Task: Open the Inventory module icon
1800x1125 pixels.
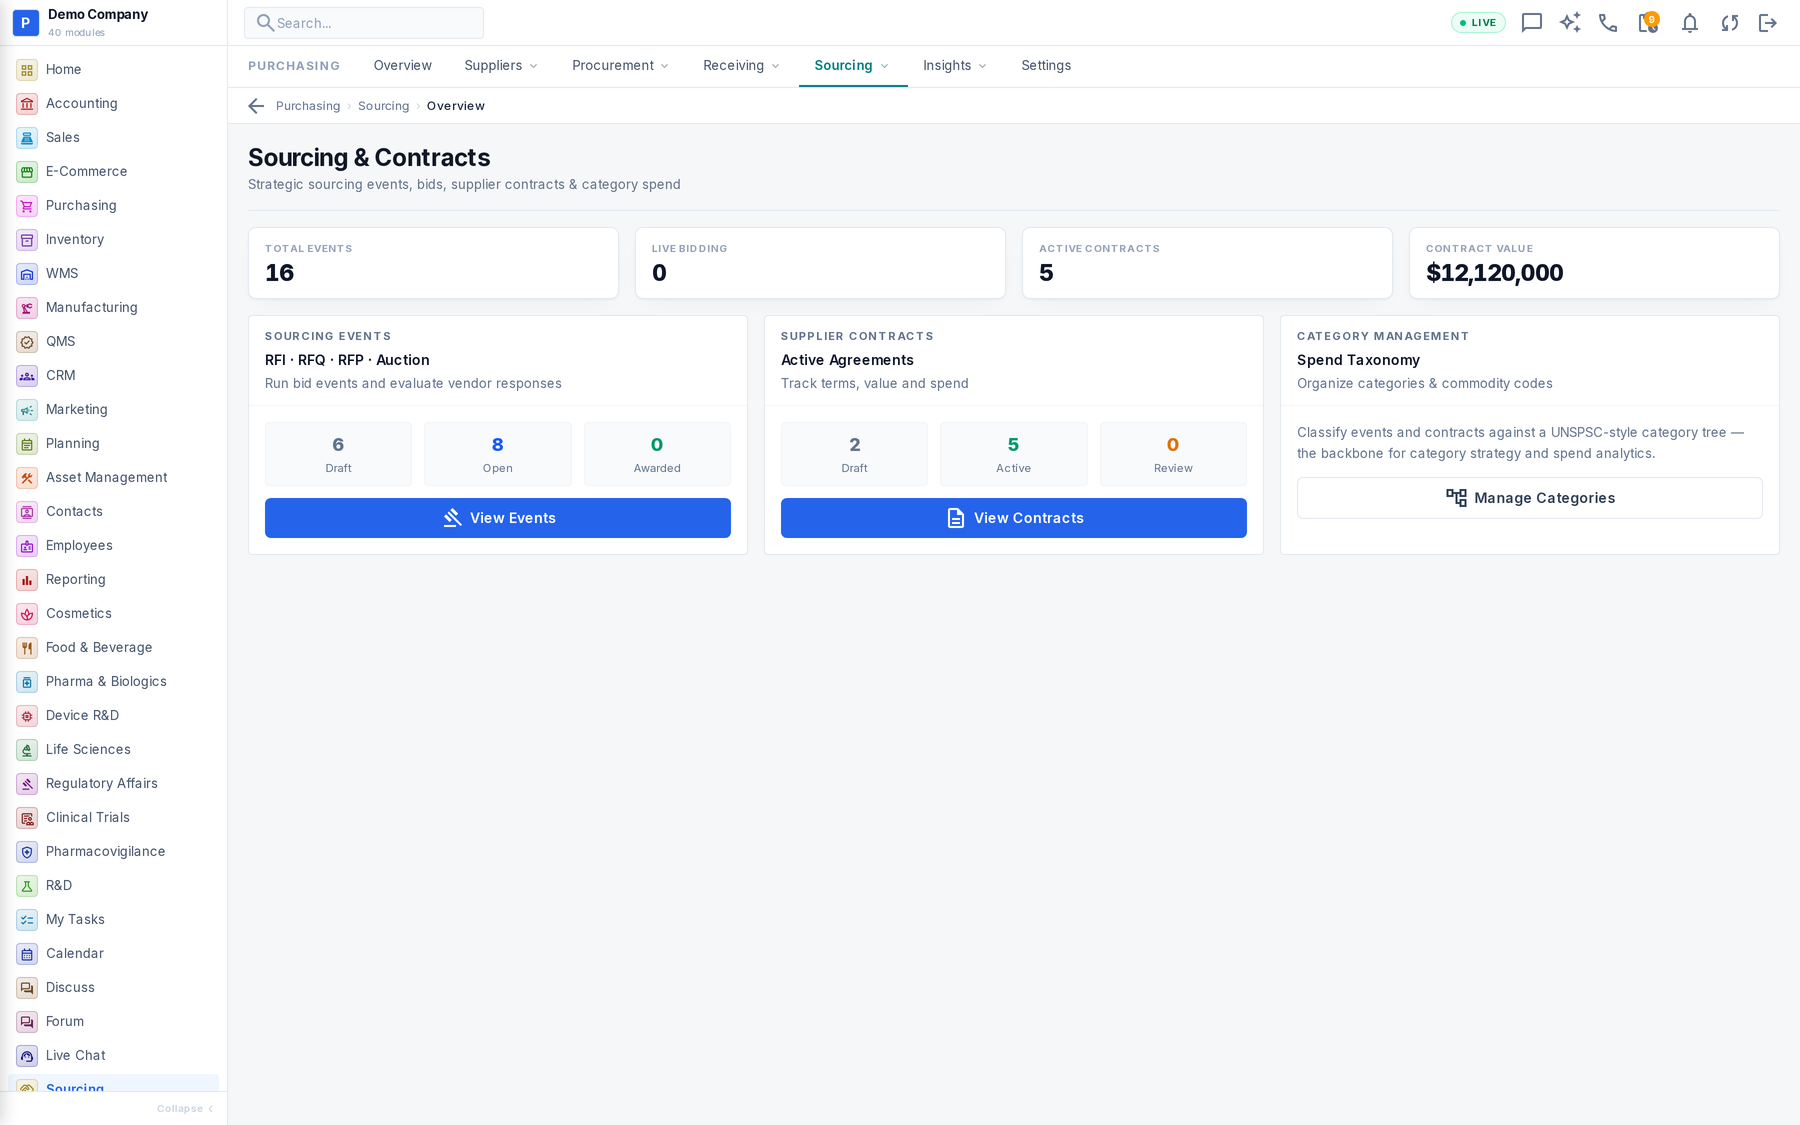Action: pyautogui.click(x=27, y=240)
